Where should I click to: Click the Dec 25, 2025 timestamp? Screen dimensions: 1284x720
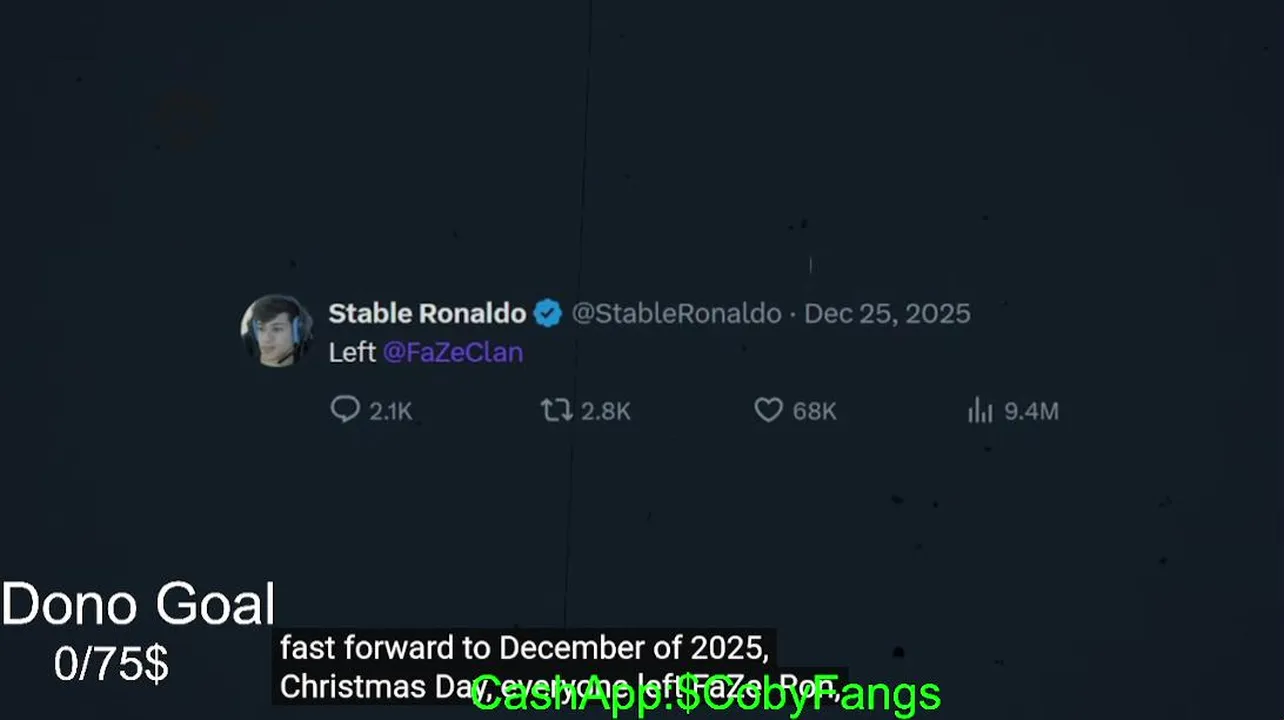pos(887,313)
